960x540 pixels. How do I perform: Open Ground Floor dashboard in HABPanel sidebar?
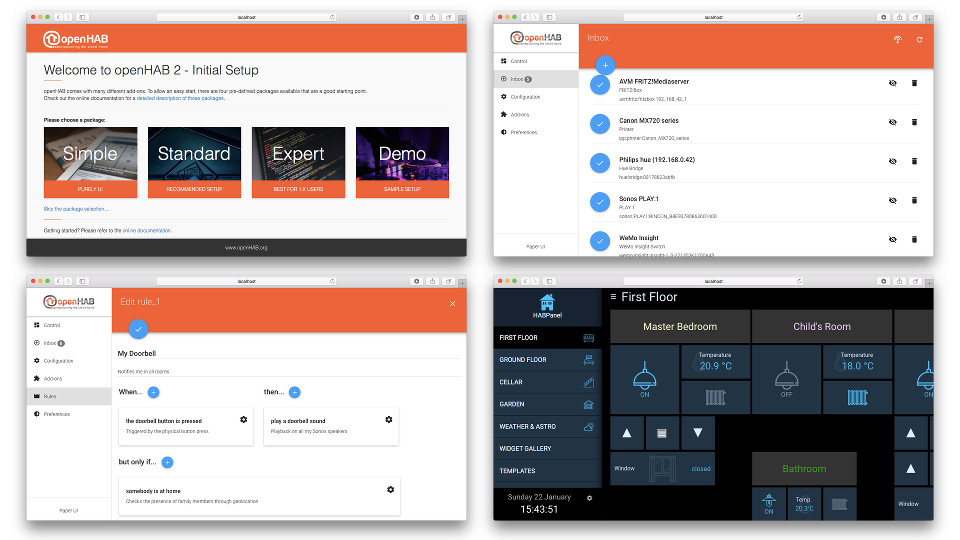pos(547,360)
